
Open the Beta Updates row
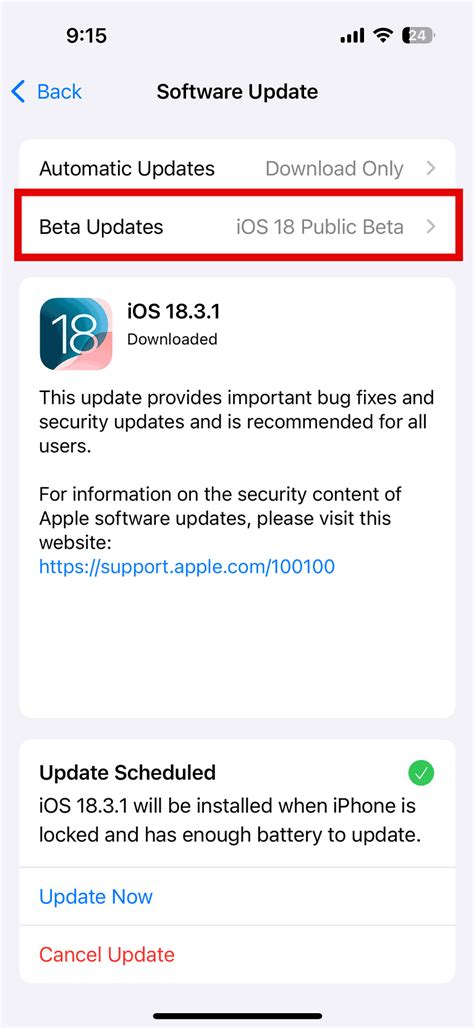[237, 227]
